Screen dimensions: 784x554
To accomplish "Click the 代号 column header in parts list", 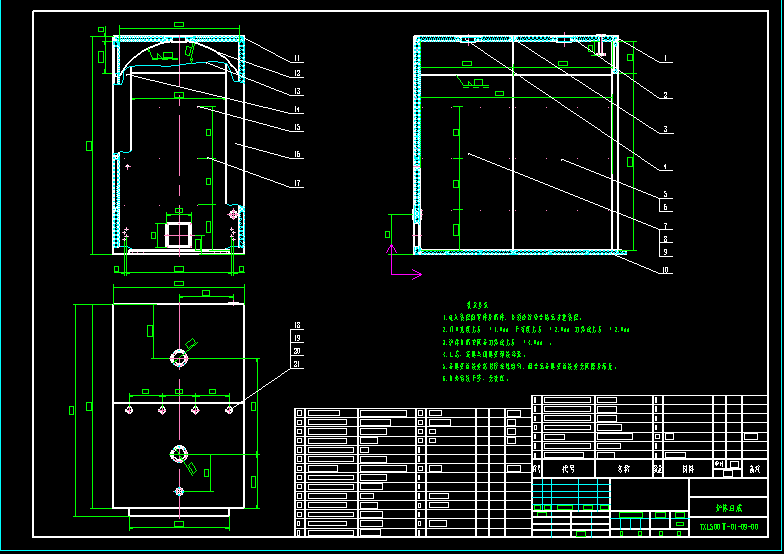I will (x=568, y=469).
